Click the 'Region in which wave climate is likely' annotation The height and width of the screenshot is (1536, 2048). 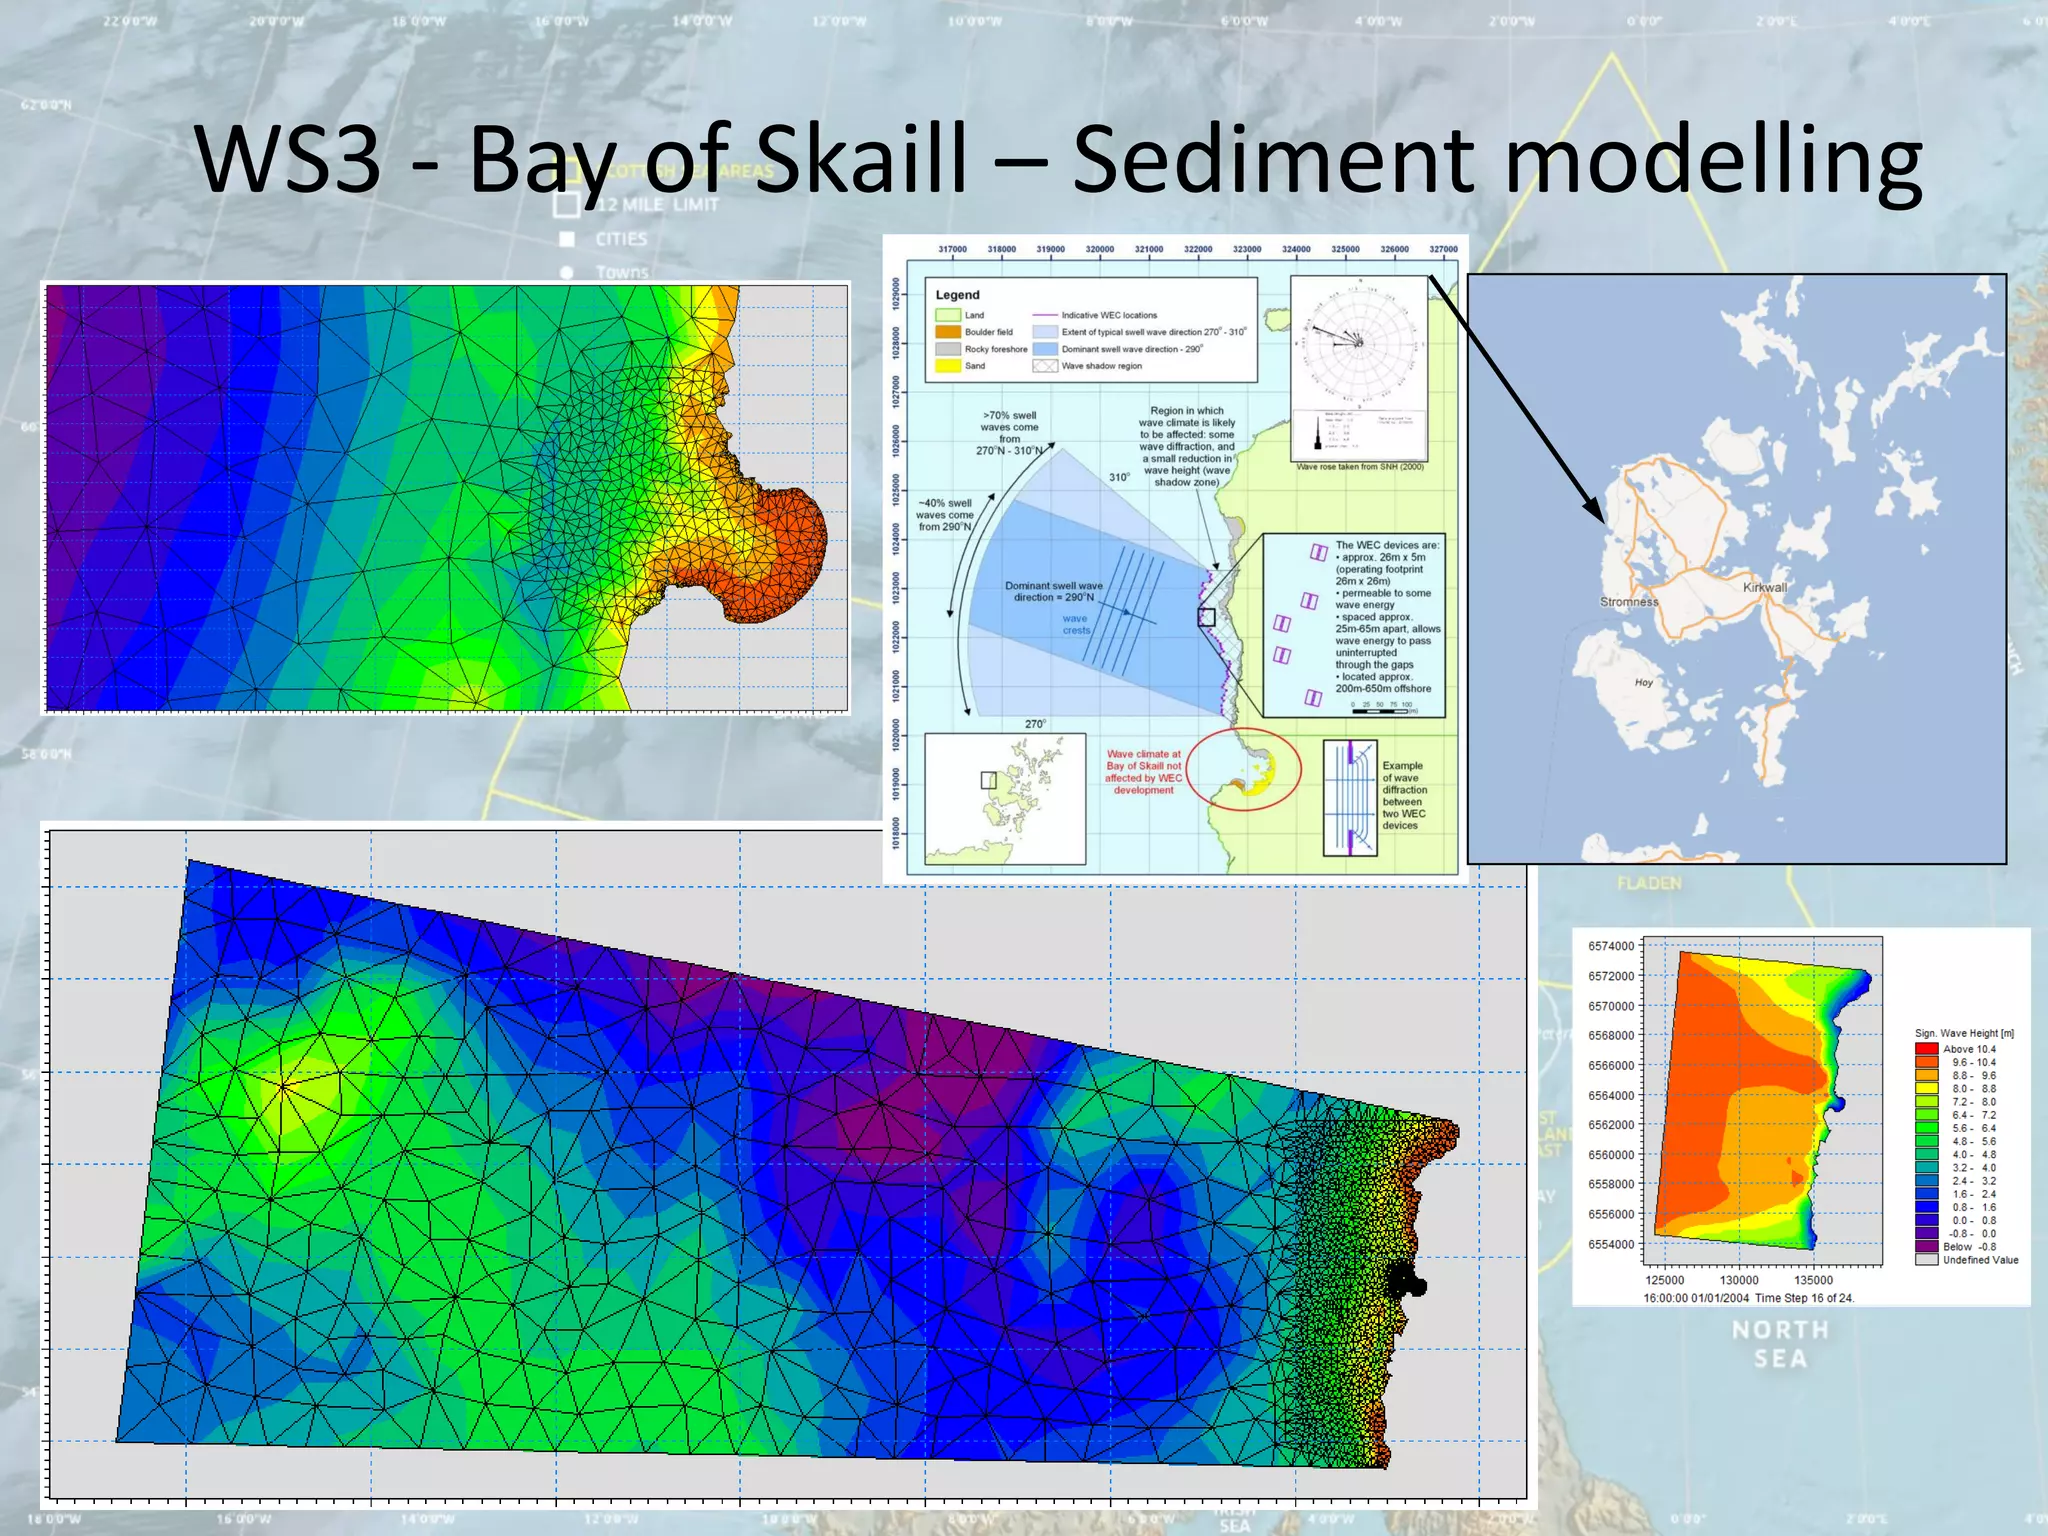pos(1187,446)
